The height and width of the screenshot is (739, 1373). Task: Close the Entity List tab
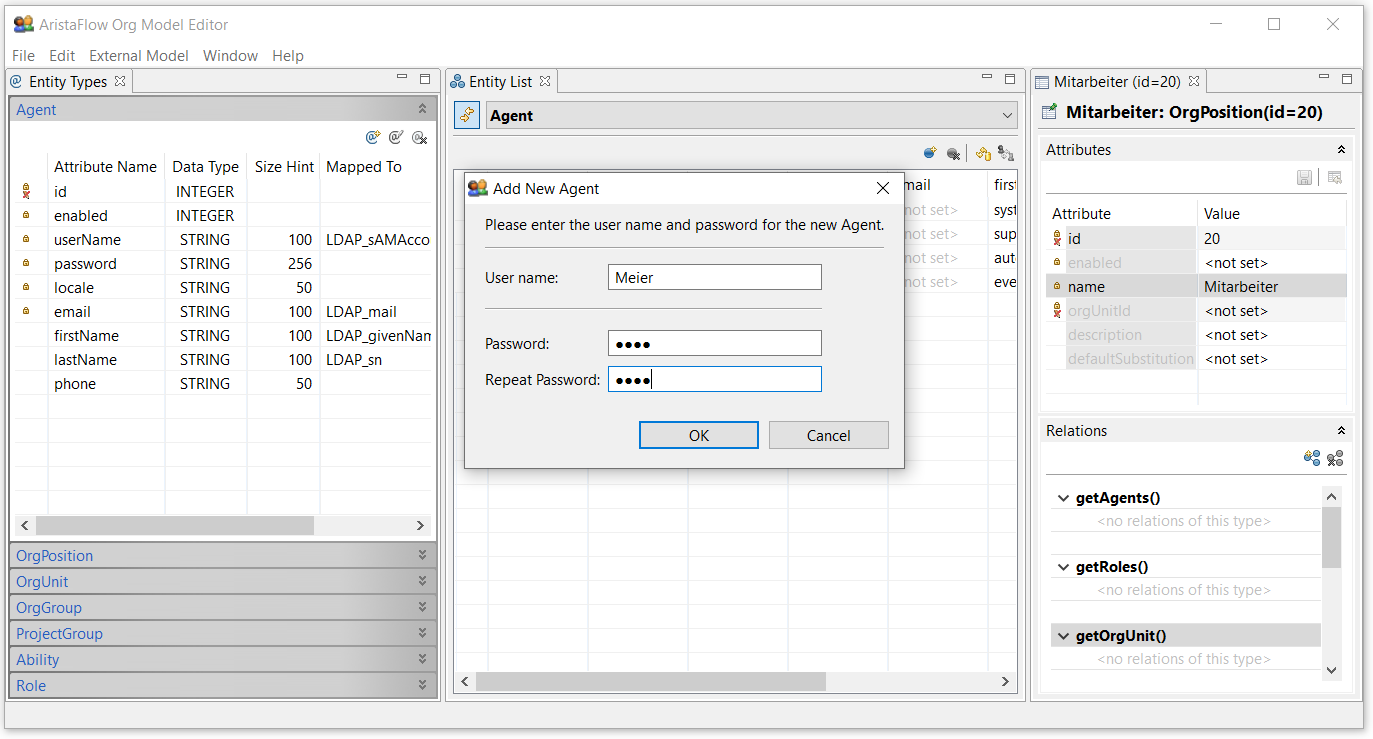coord(545,81)
